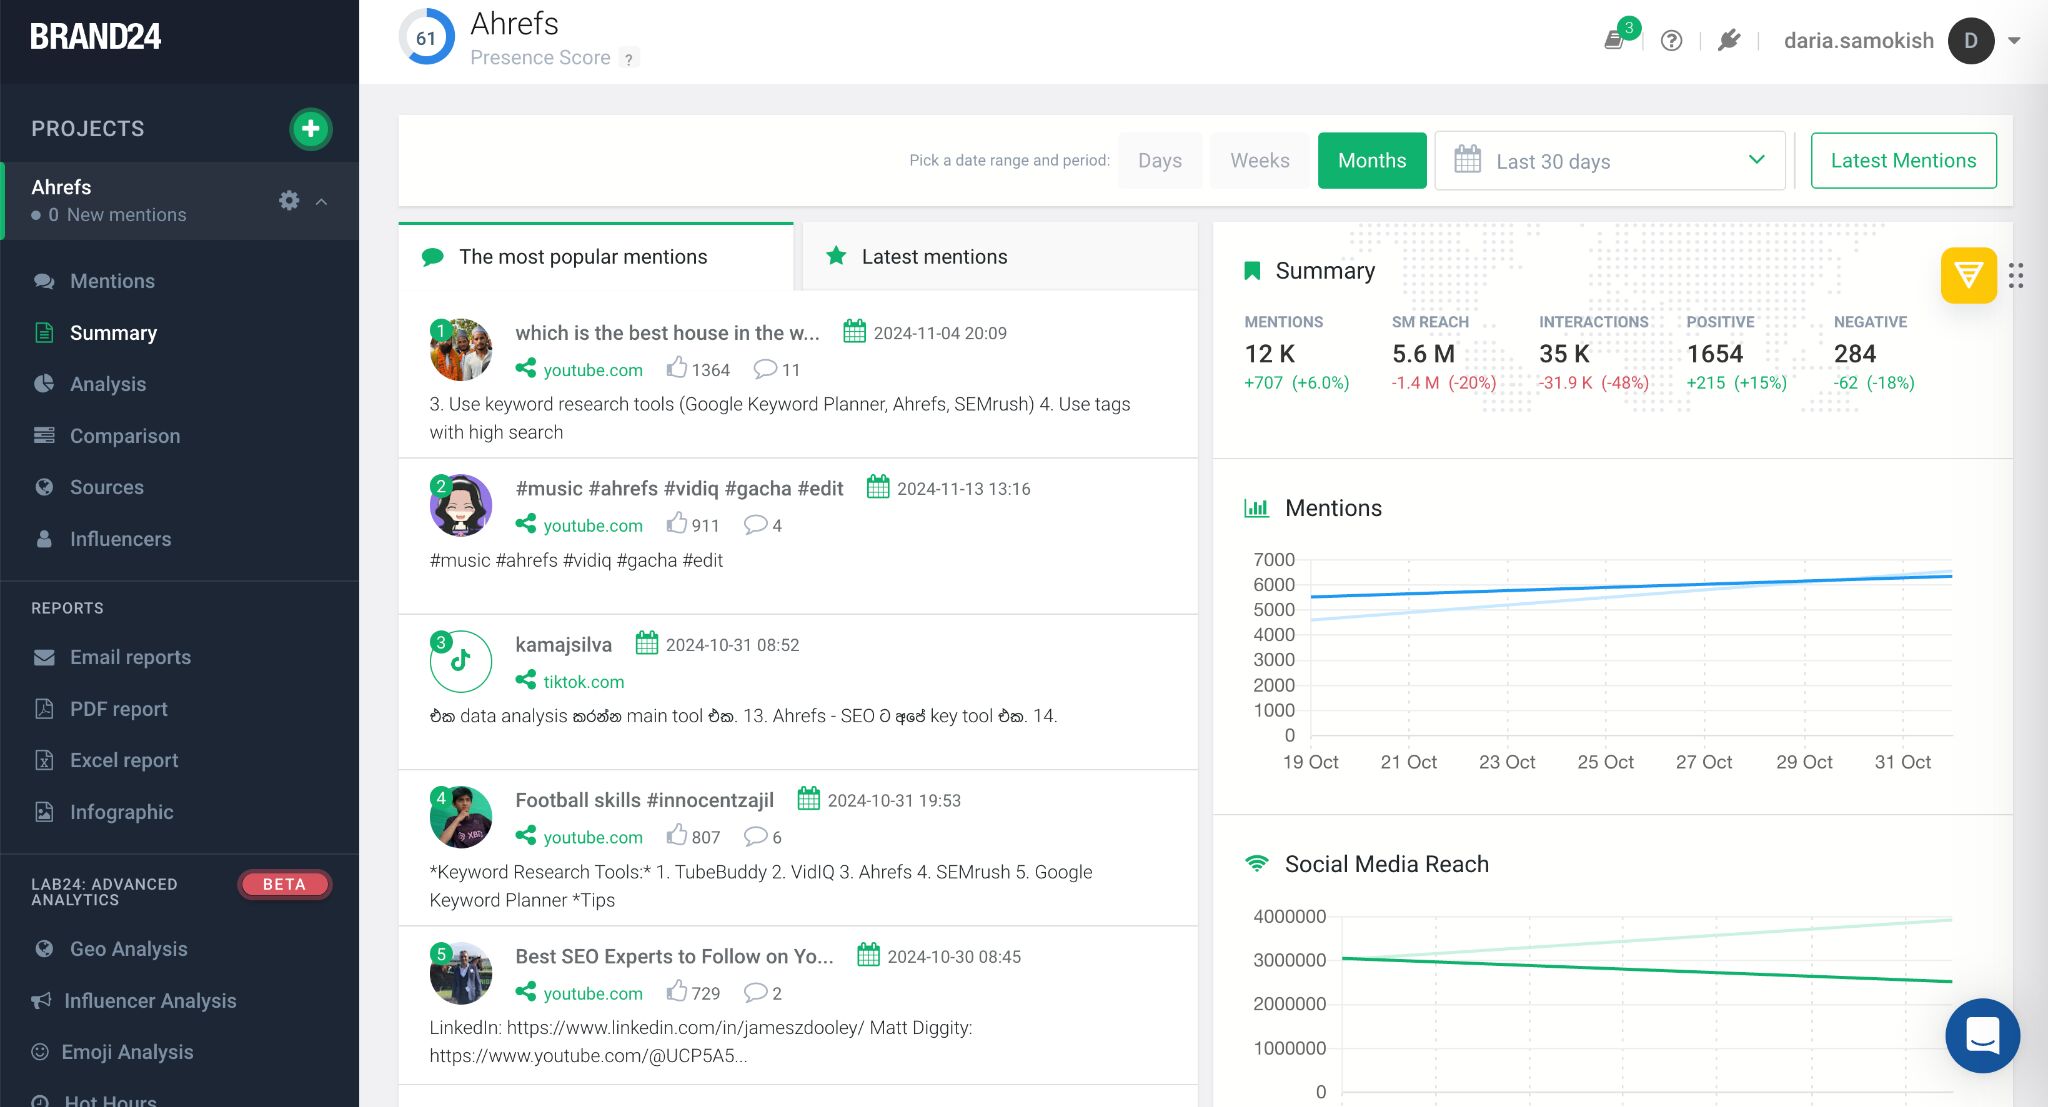Click the green add project plus button
2048x1107 pixels.
click(x=310, y=129)
